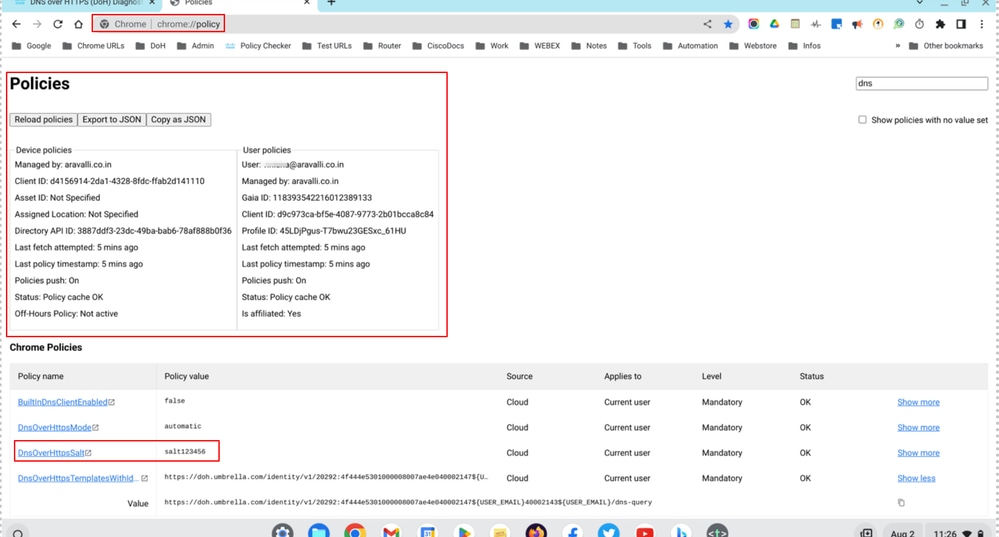This screenshot has height=537, width=999.
Task: Open the ChromeOS launcher circle
Action: tap(18, 533)
